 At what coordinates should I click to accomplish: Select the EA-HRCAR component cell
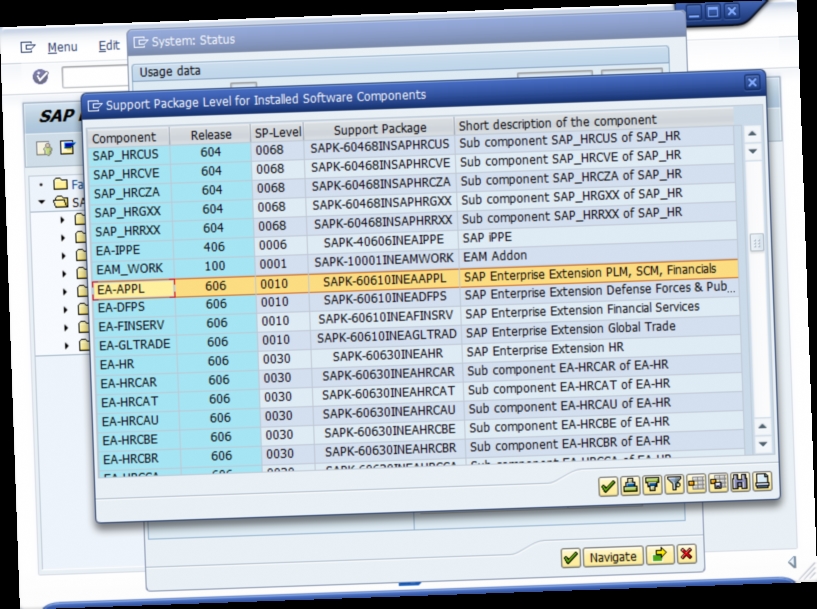[x=139, y=383]
